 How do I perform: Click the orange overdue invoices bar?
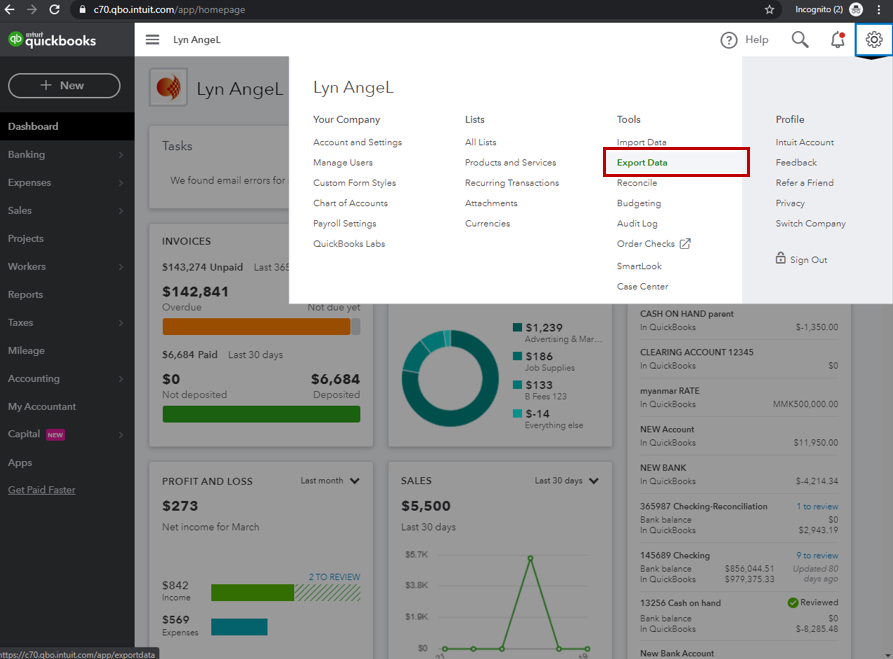pyautogui.click(x=256, y=326)
